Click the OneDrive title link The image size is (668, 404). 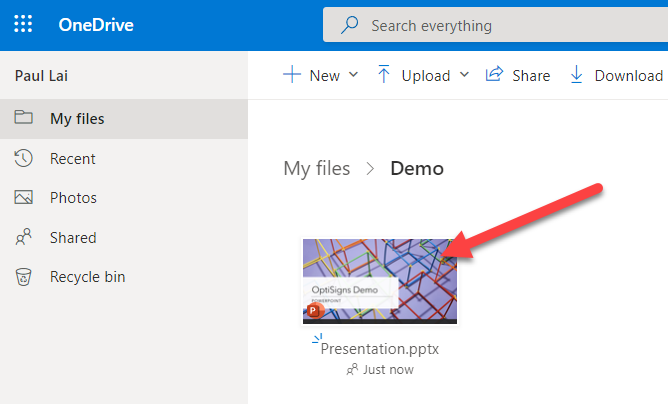[96, 25]
